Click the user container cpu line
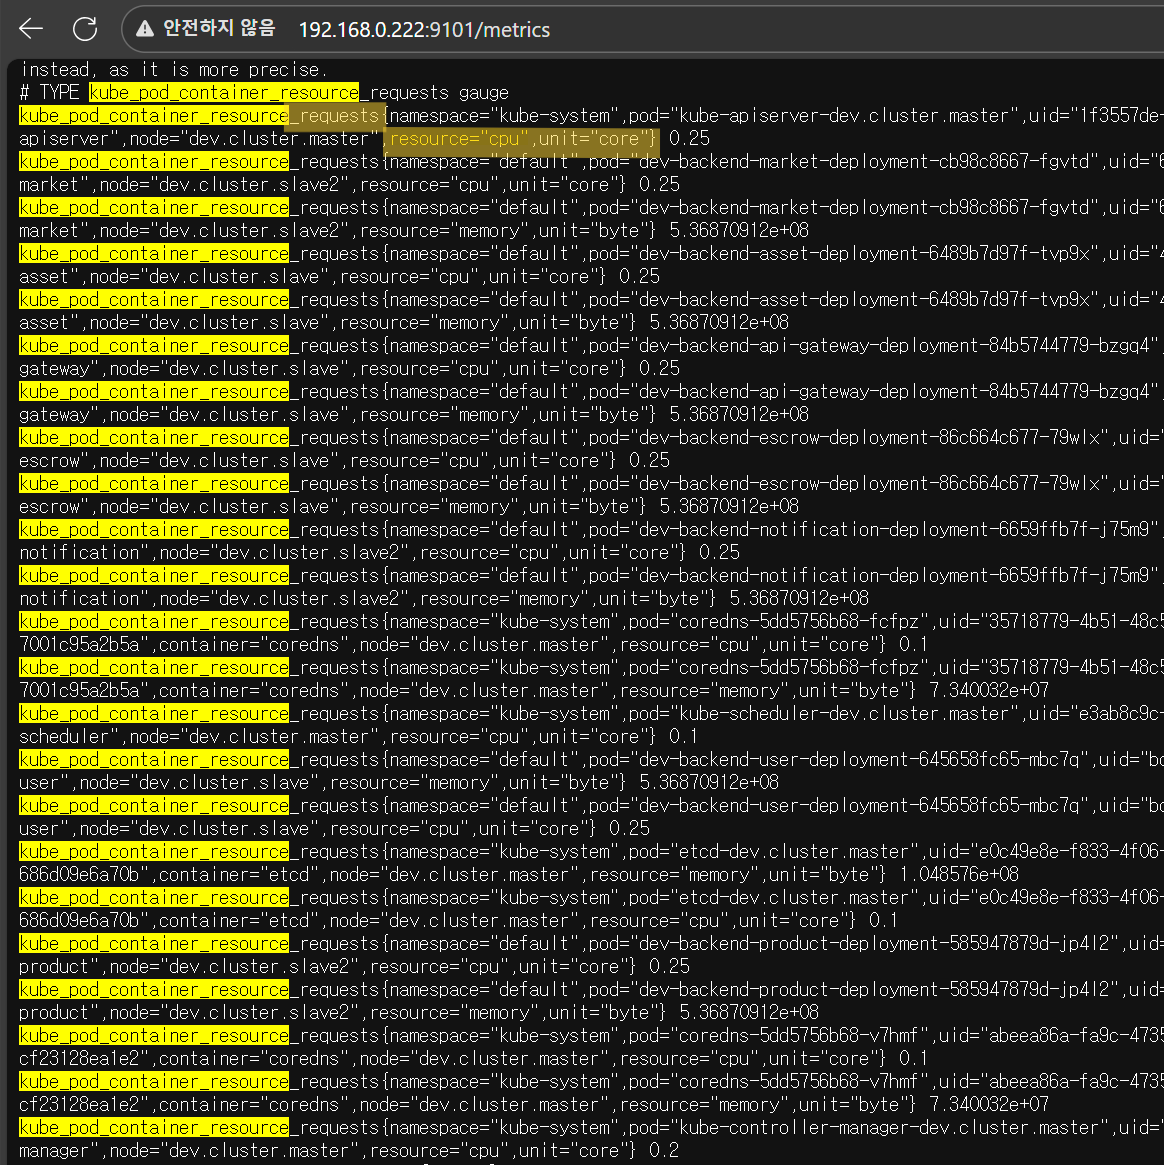 pyautogui.click(x=334, y=829)
